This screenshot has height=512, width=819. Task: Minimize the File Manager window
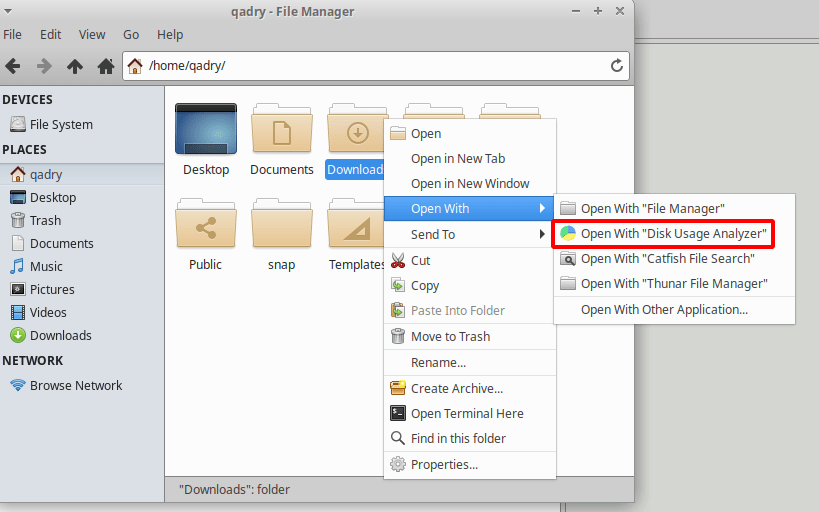[x=576, y=11]
